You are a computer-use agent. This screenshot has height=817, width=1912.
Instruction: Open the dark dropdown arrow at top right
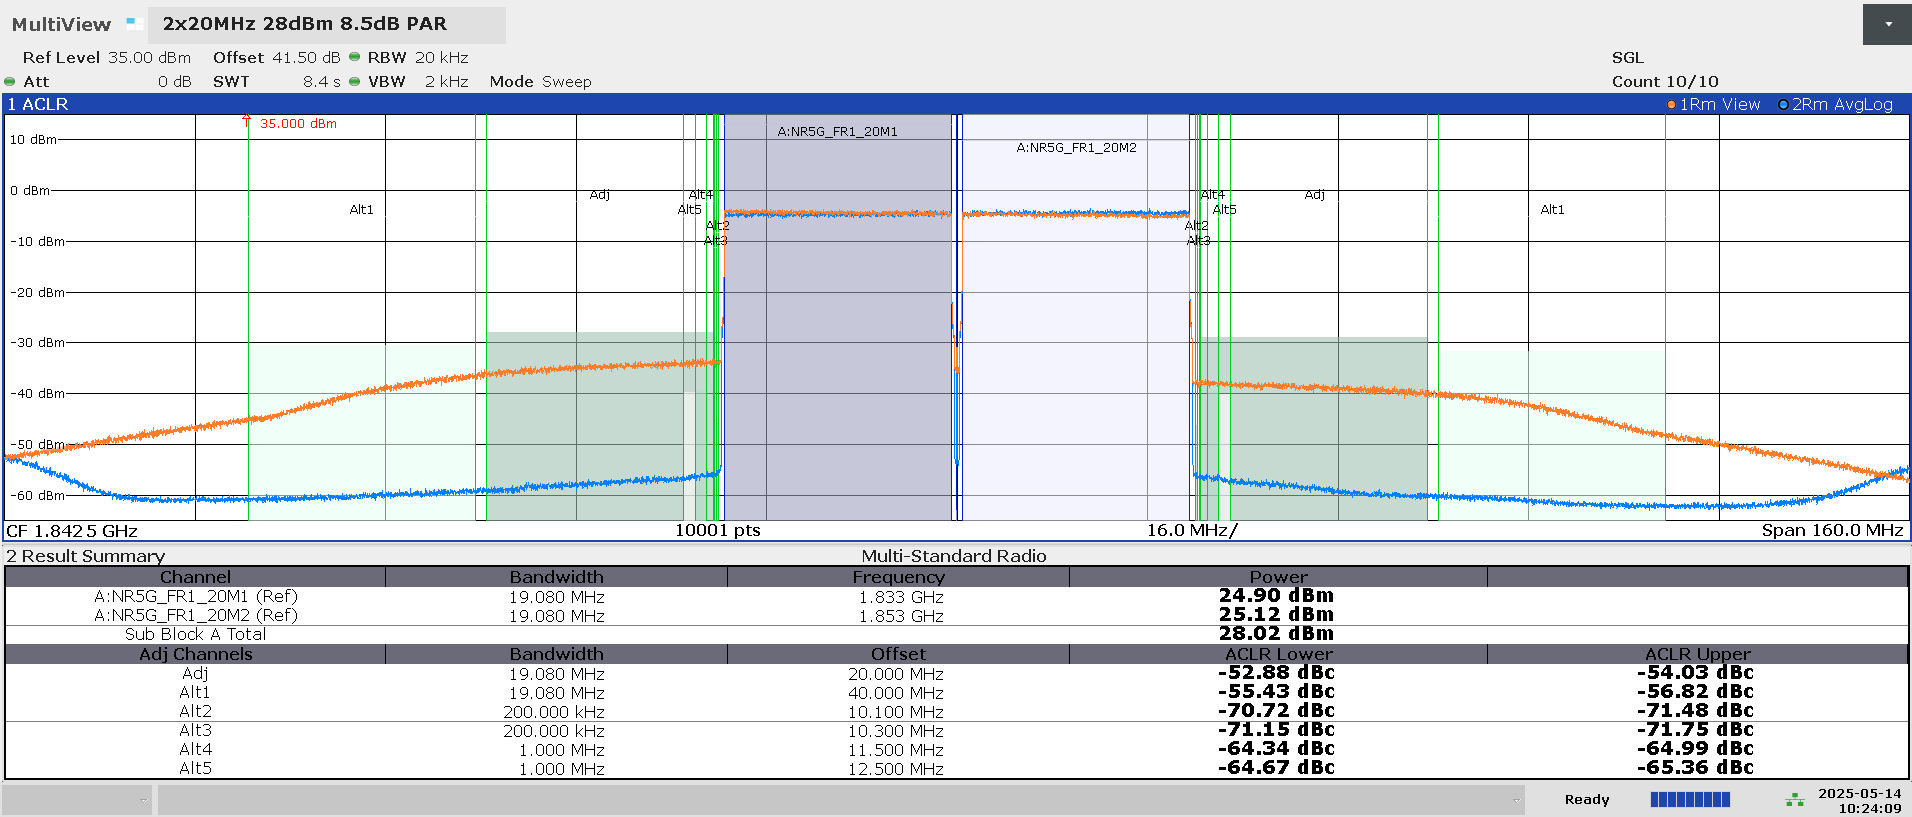pyautogui.click(x=1887, y=24)
